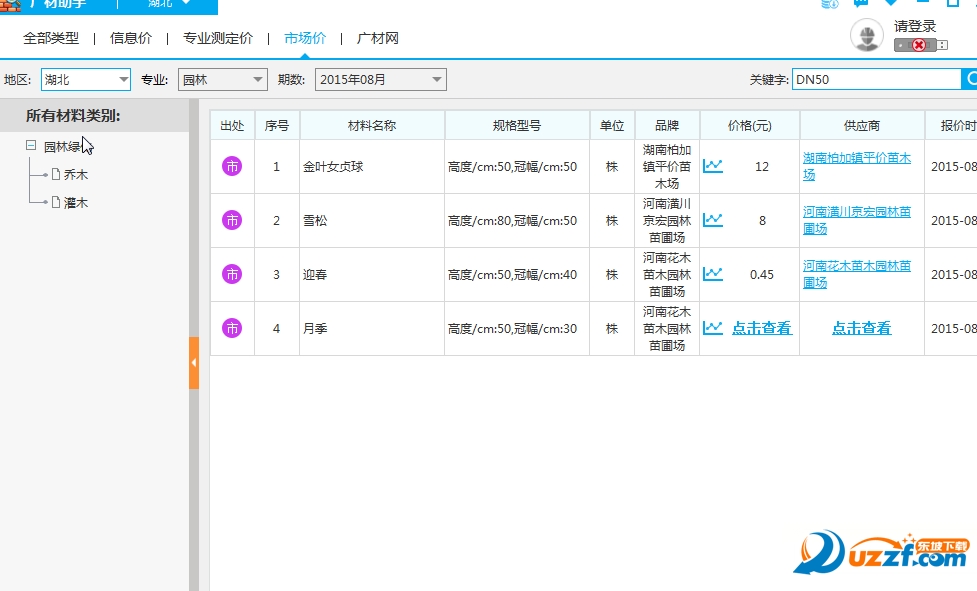Open the 期数 dropdown showing 2015年08月

click(x=380, y=80)
